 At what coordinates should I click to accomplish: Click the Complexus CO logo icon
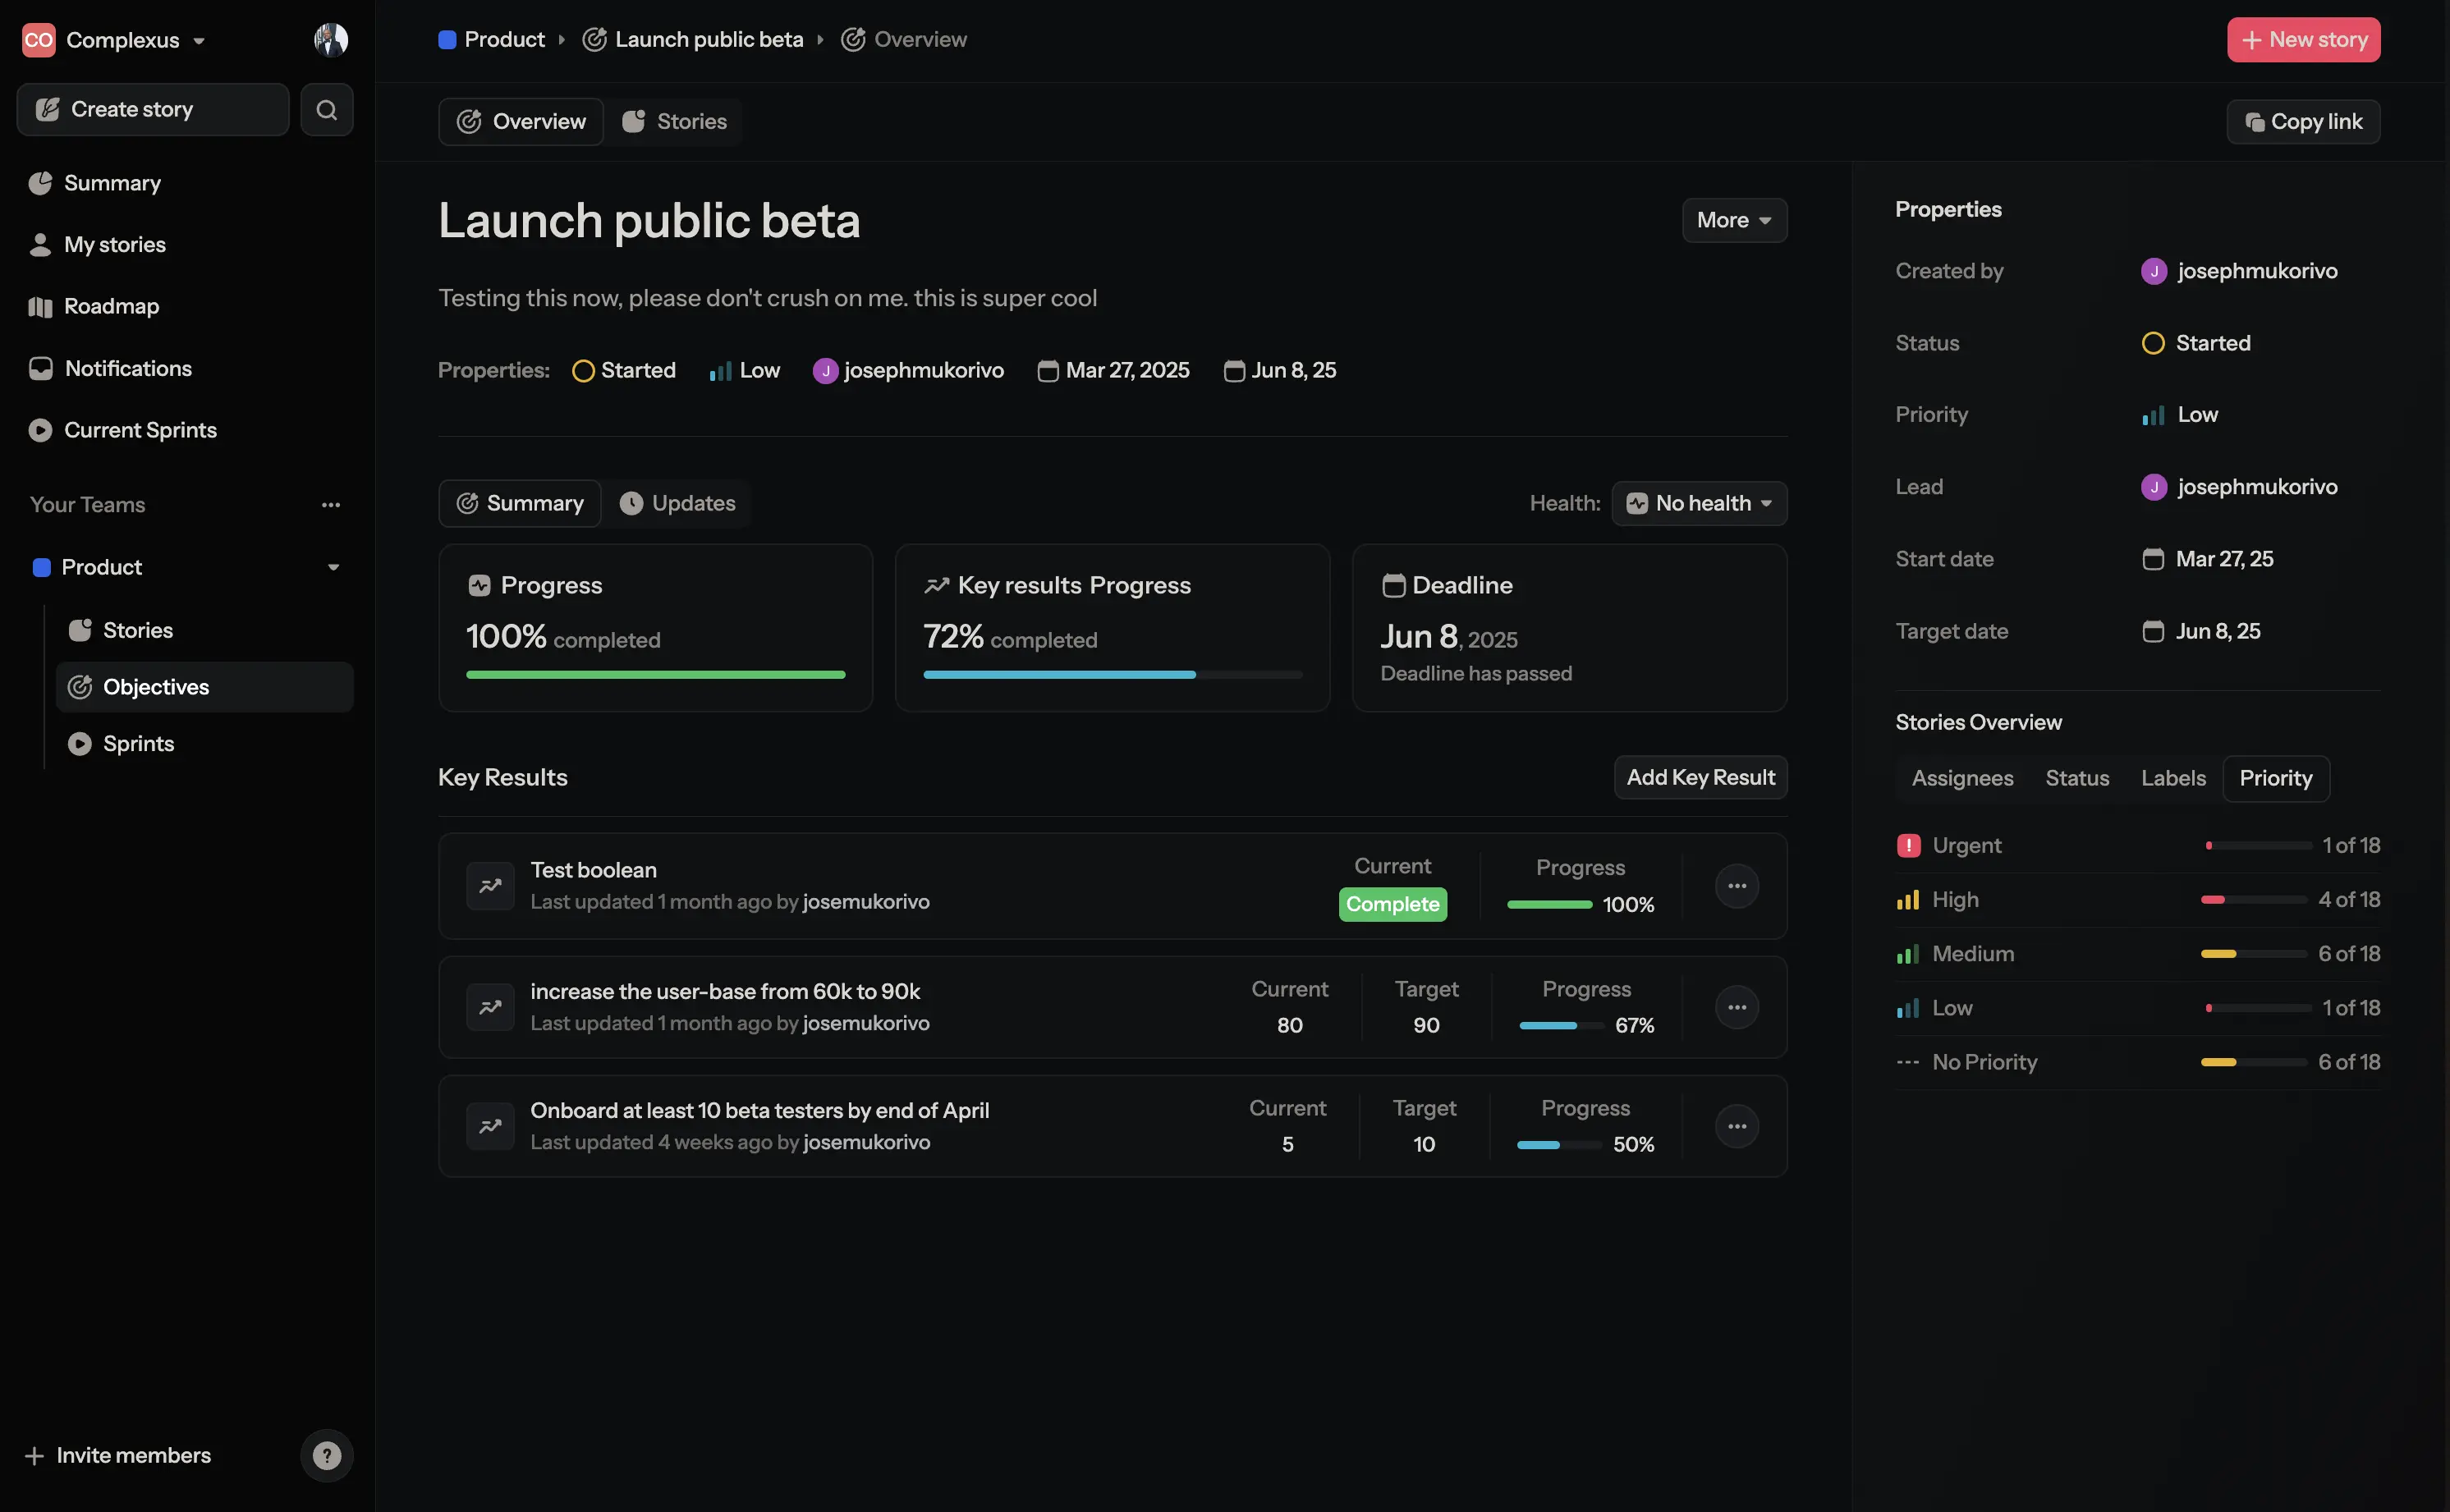pyautogui.click(x=39, y=40)
